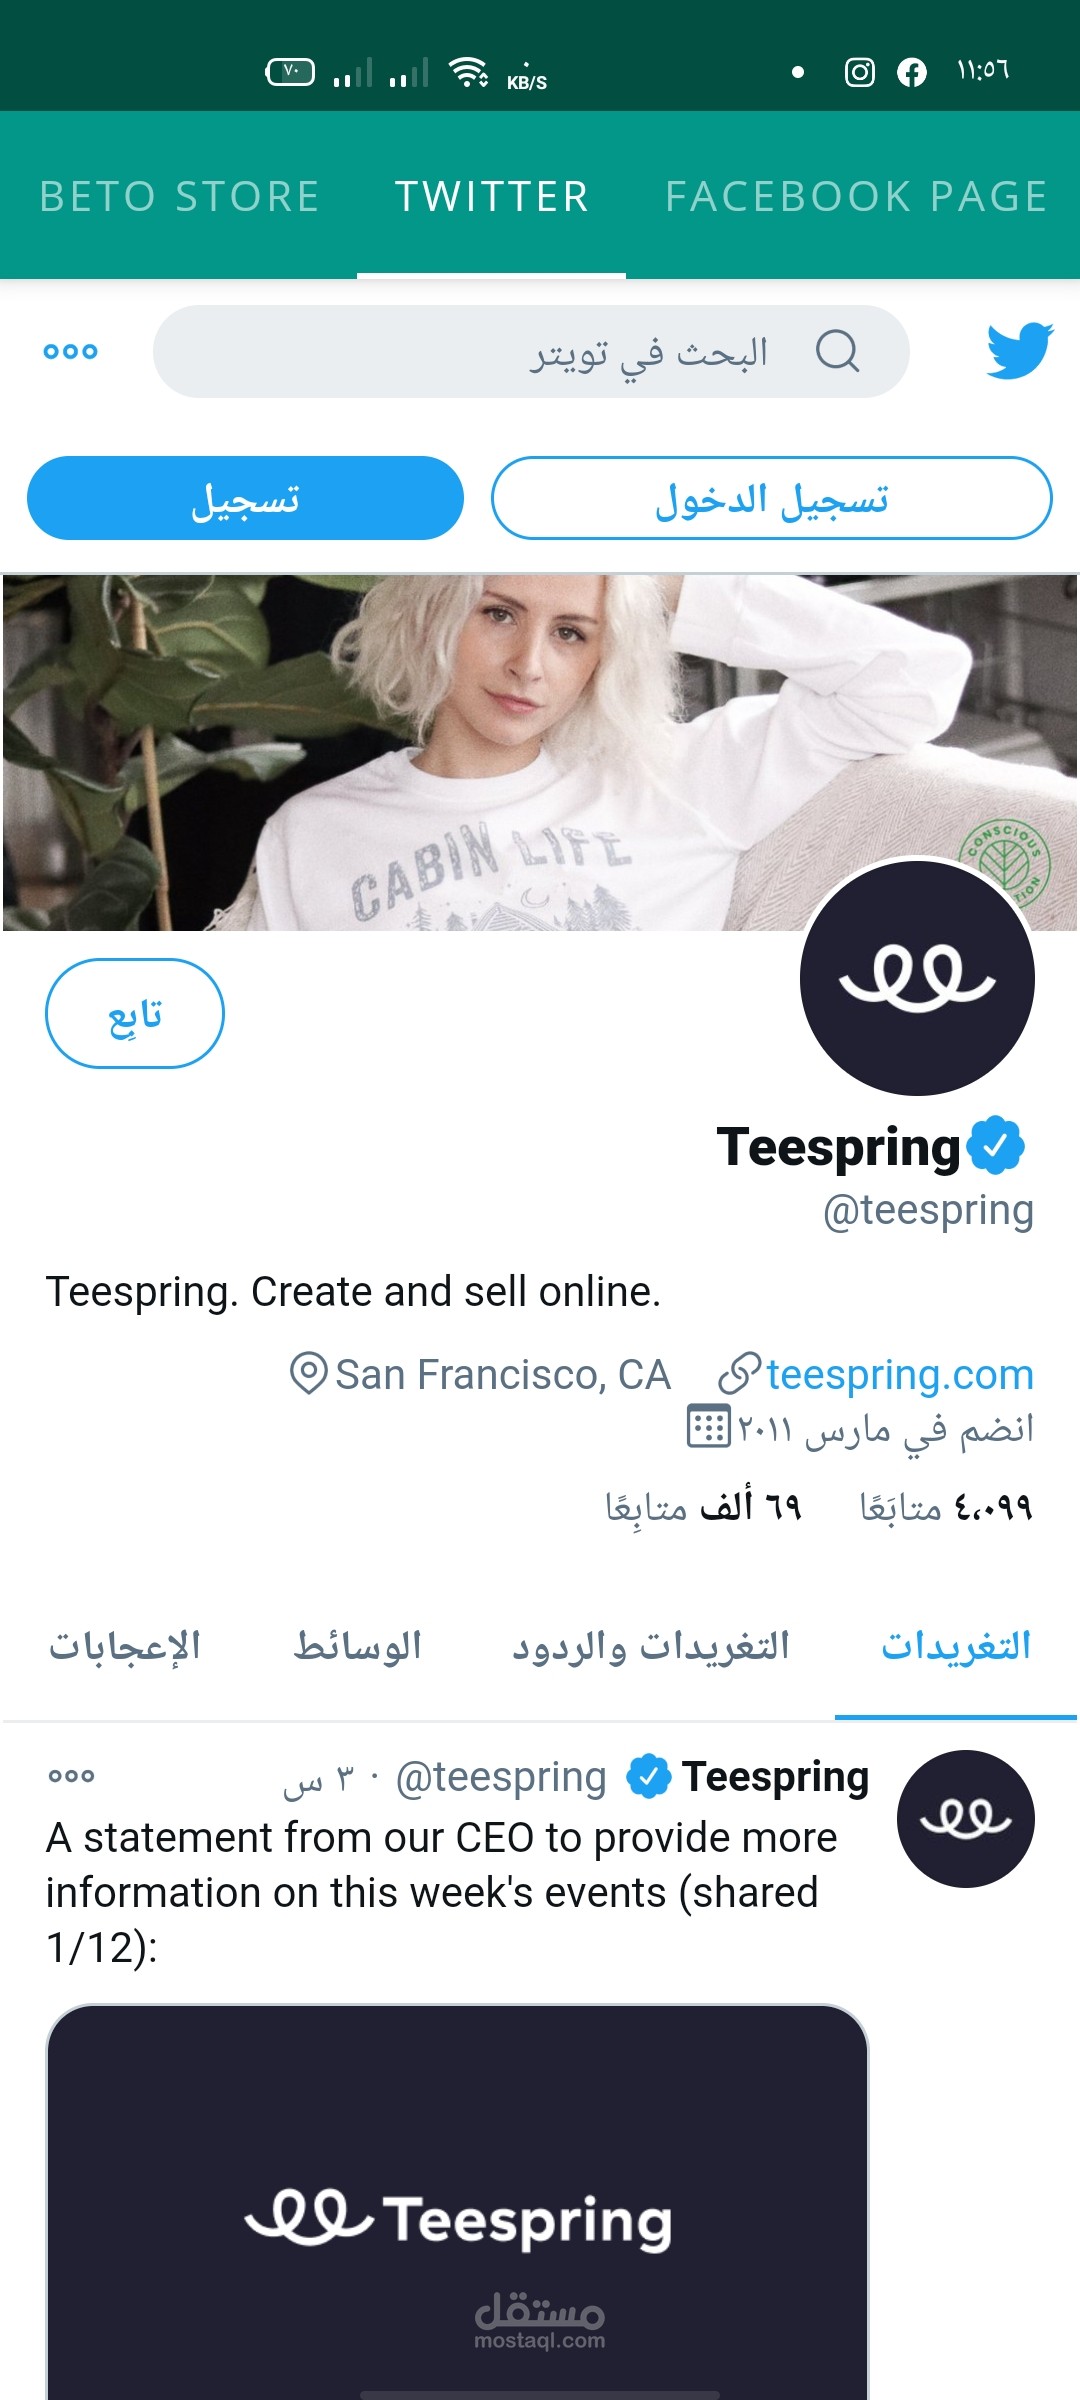Click the San Francisco location pin icon

pyautogui.click(x=308, y=1374)
